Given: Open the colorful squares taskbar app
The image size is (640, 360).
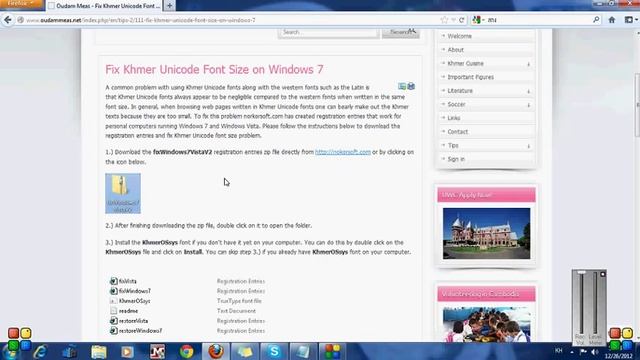Looking at the screenshot, I should (x=332, y=351).
